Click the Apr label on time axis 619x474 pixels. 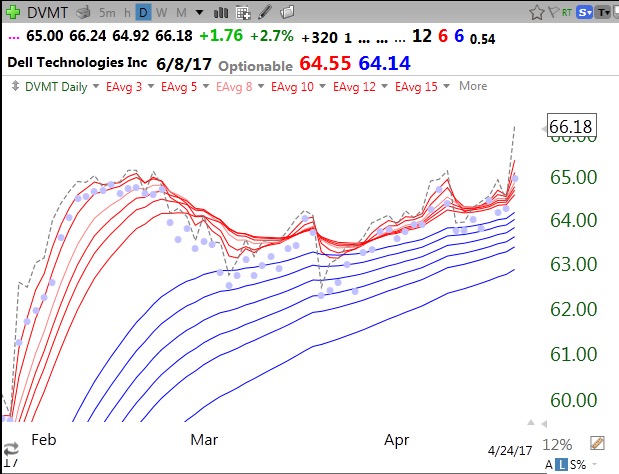click(397, 440)
